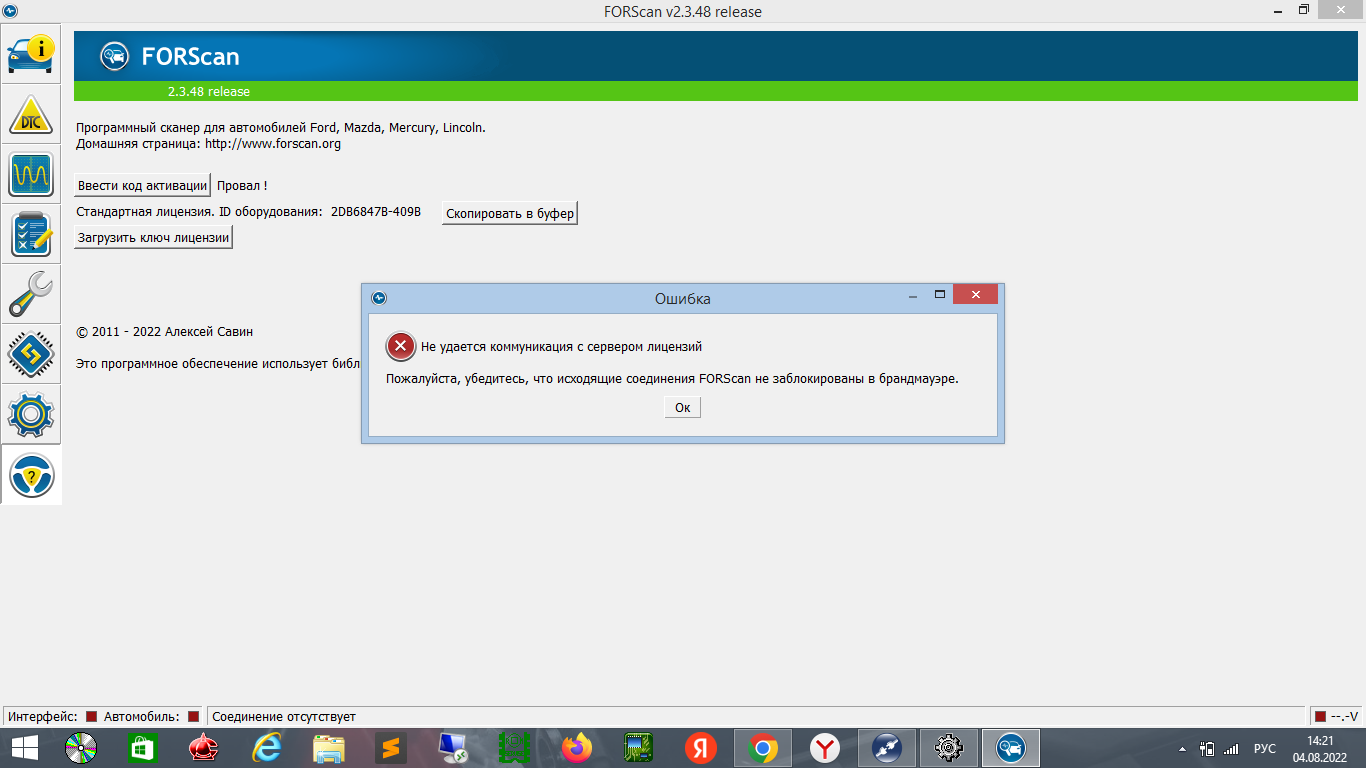Click the Загрузить ключ лицензии button
Image resolution: width=1366 pixels, height=768 pixels.
[x=154, y=238]
